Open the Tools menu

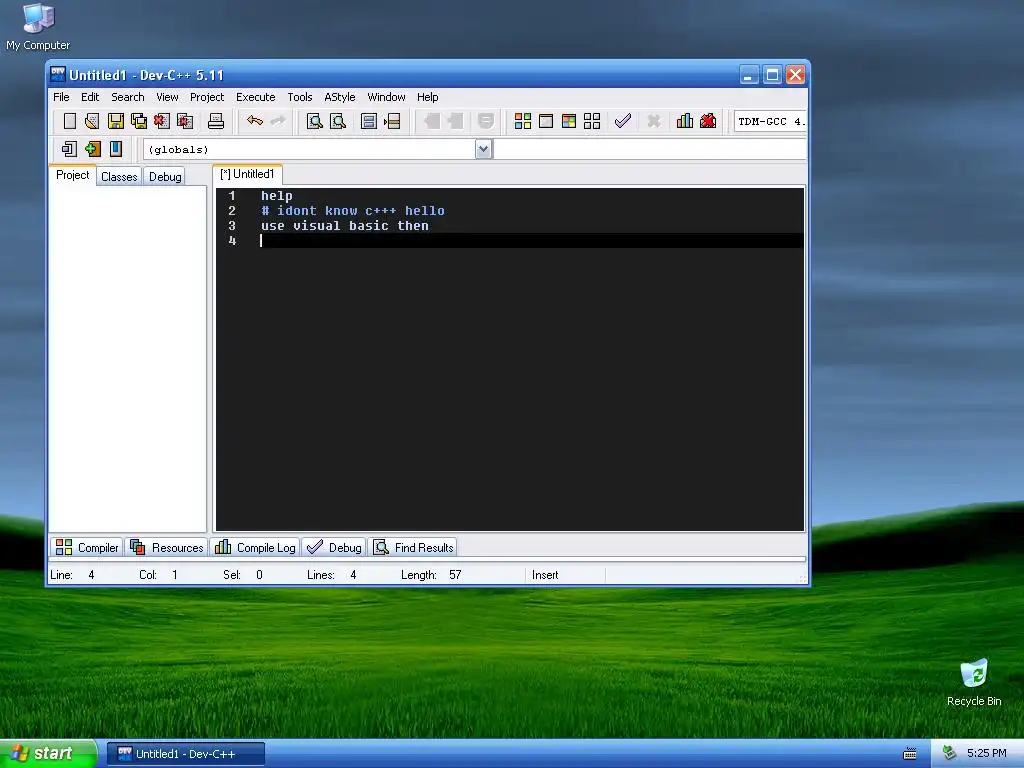coord(300,97)
